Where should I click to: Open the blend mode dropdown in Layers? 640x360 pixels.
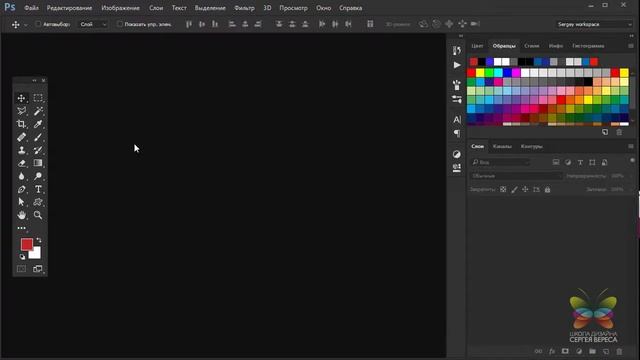point(516,176)
